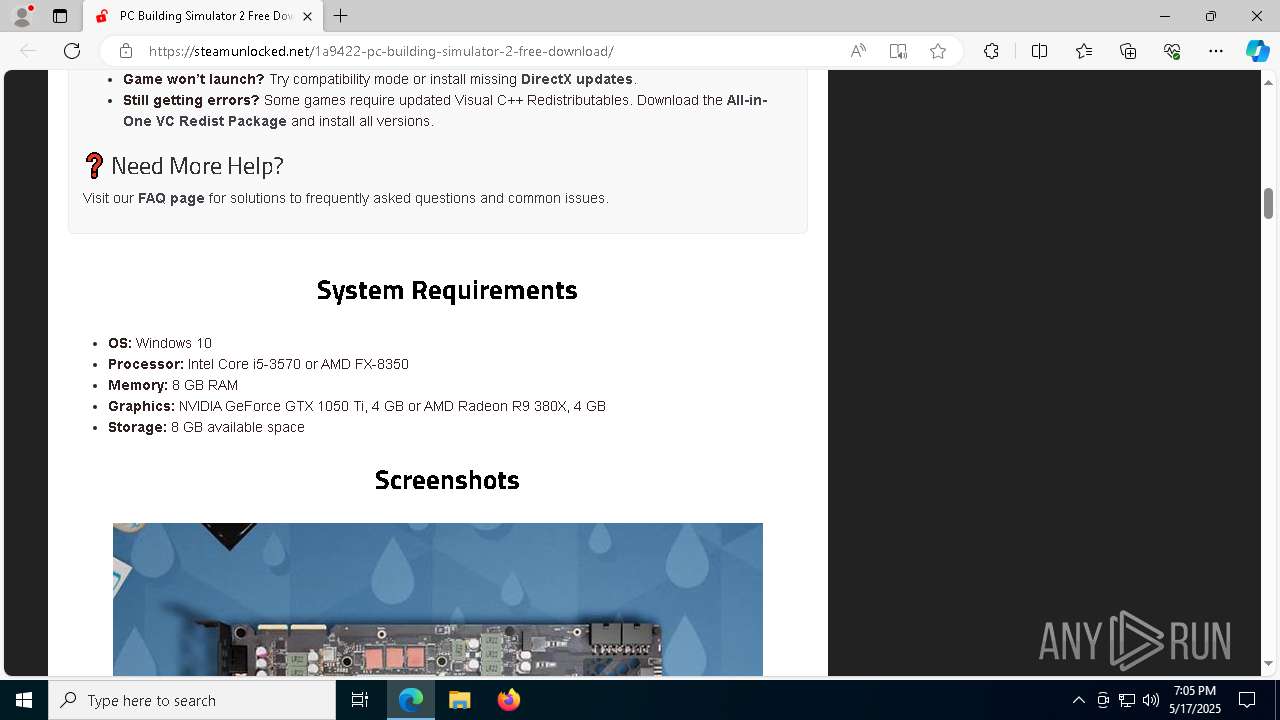
Task: Open the tab actions menu icon
Action: point(60,16)
